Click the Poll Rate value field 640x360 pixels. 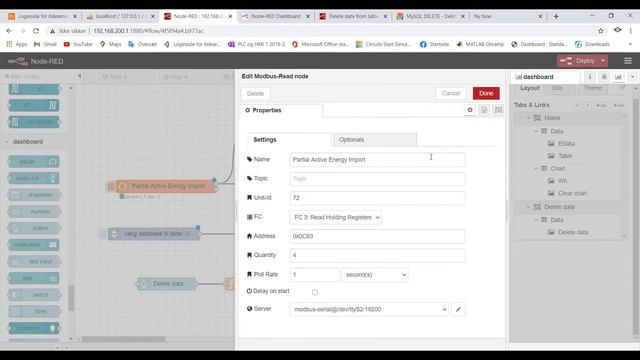314,275
